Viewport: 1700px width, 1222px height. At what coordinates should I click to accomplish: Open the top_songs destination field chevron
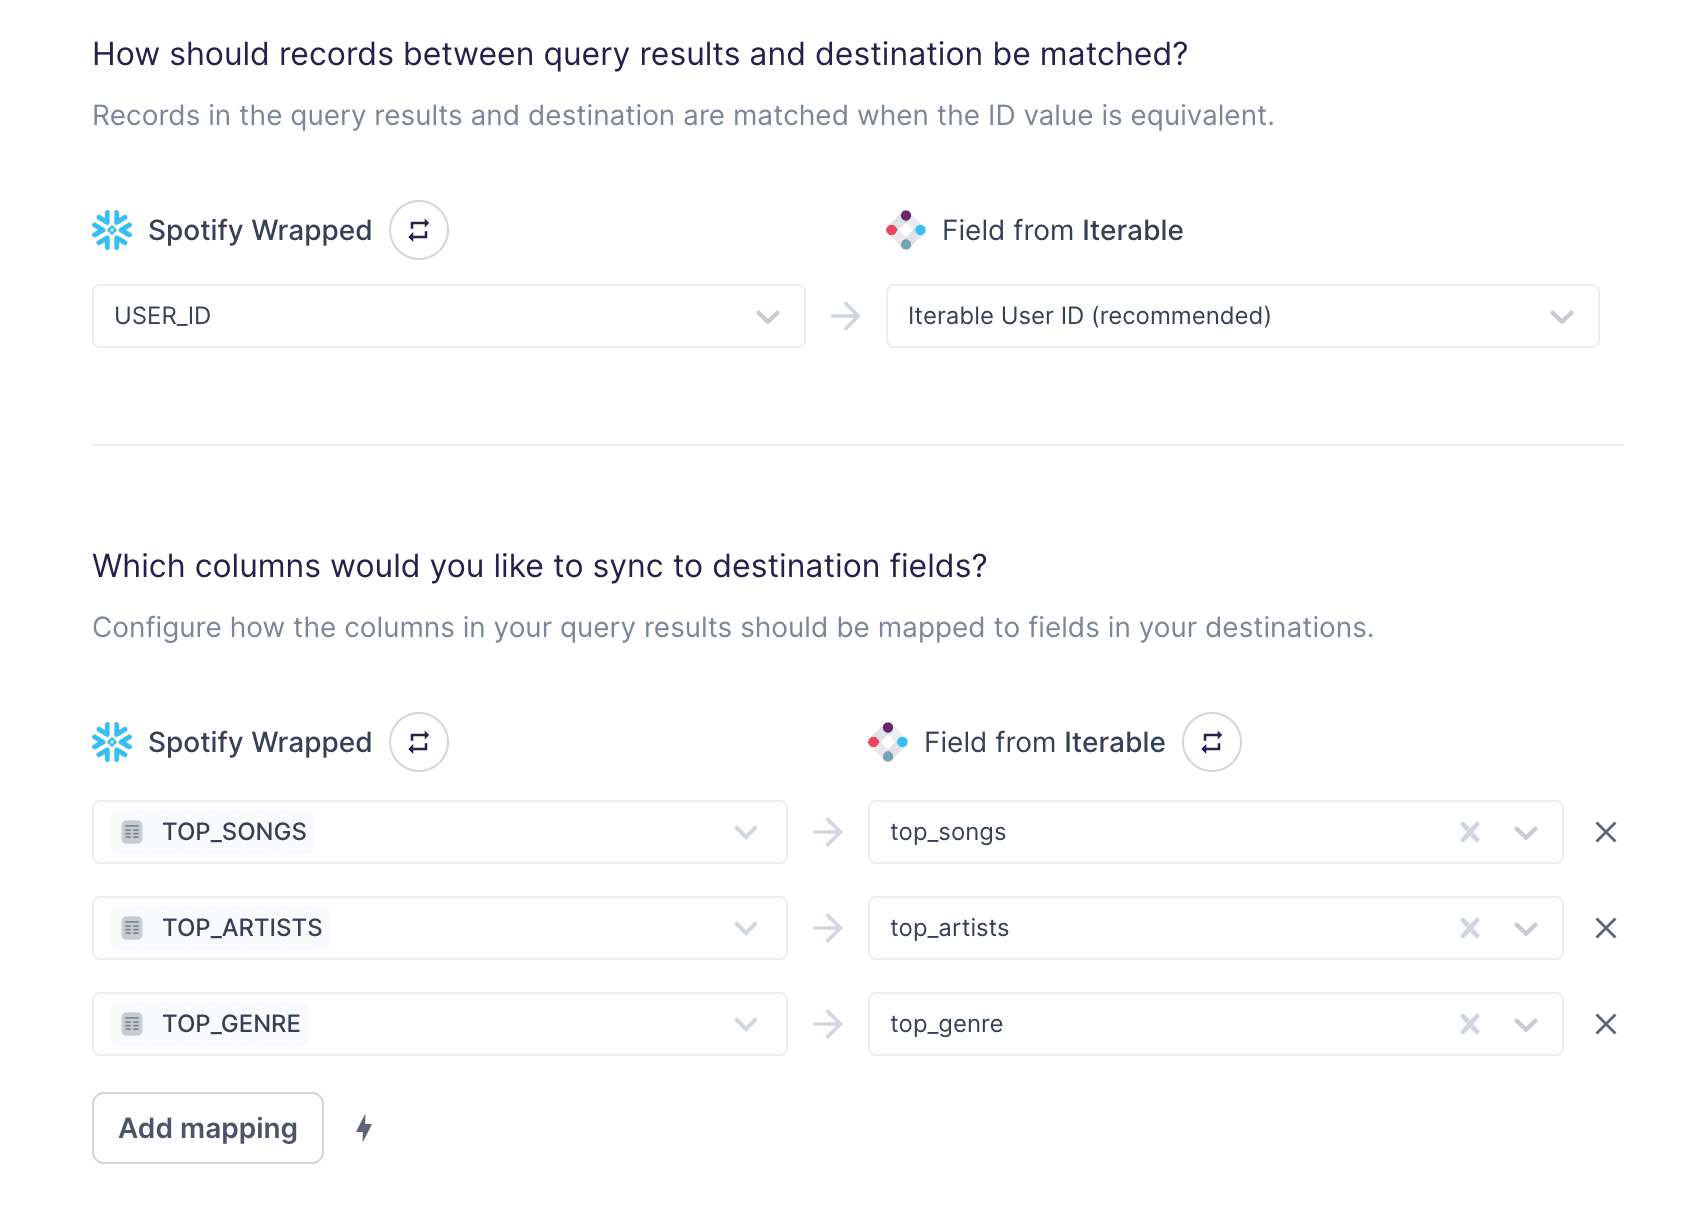[x=1526, y=832]
